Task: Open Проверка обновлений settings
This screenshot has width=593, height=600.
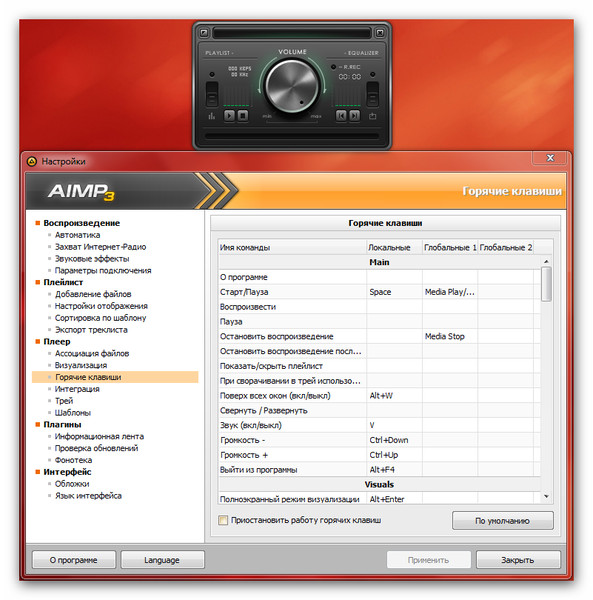Action: coord(96,448)
